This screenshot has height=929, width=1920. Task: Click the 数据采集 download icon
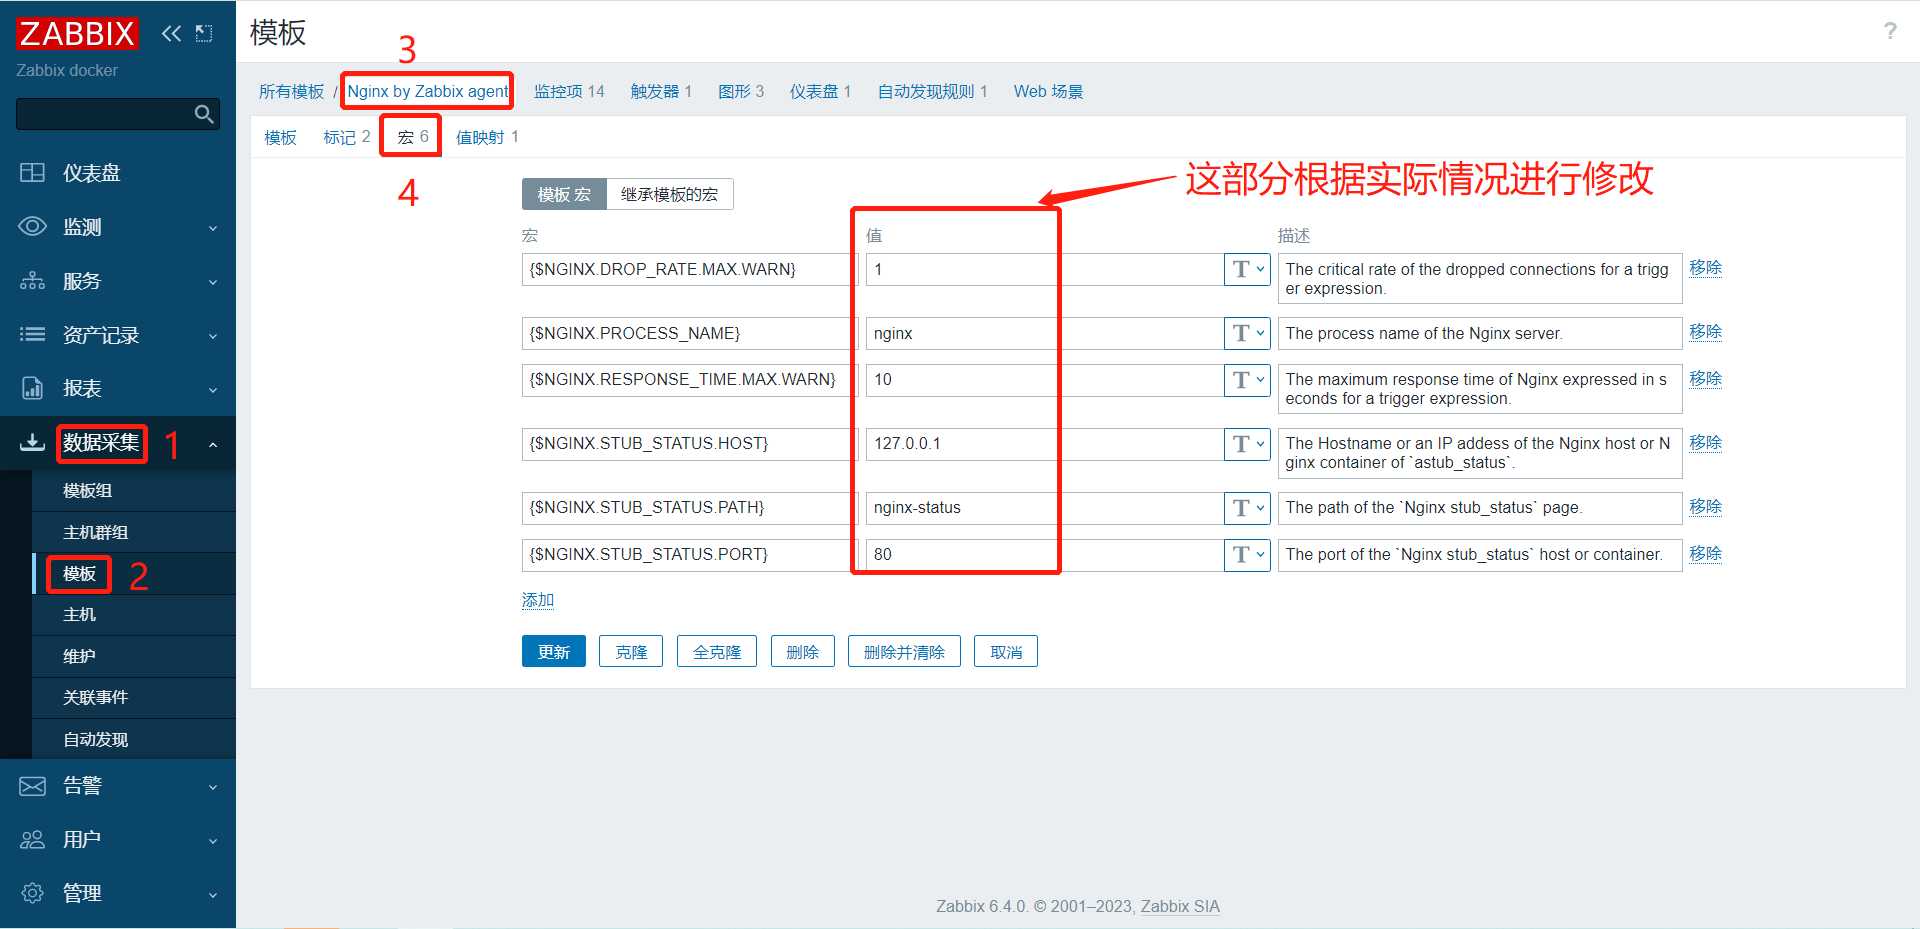(32, 442)
